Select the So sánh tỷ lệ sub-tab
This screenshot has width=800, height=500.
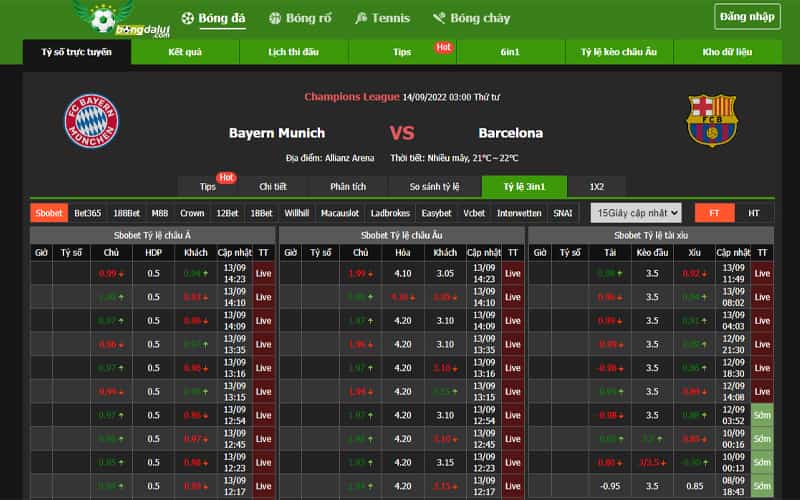click(435, 187)
